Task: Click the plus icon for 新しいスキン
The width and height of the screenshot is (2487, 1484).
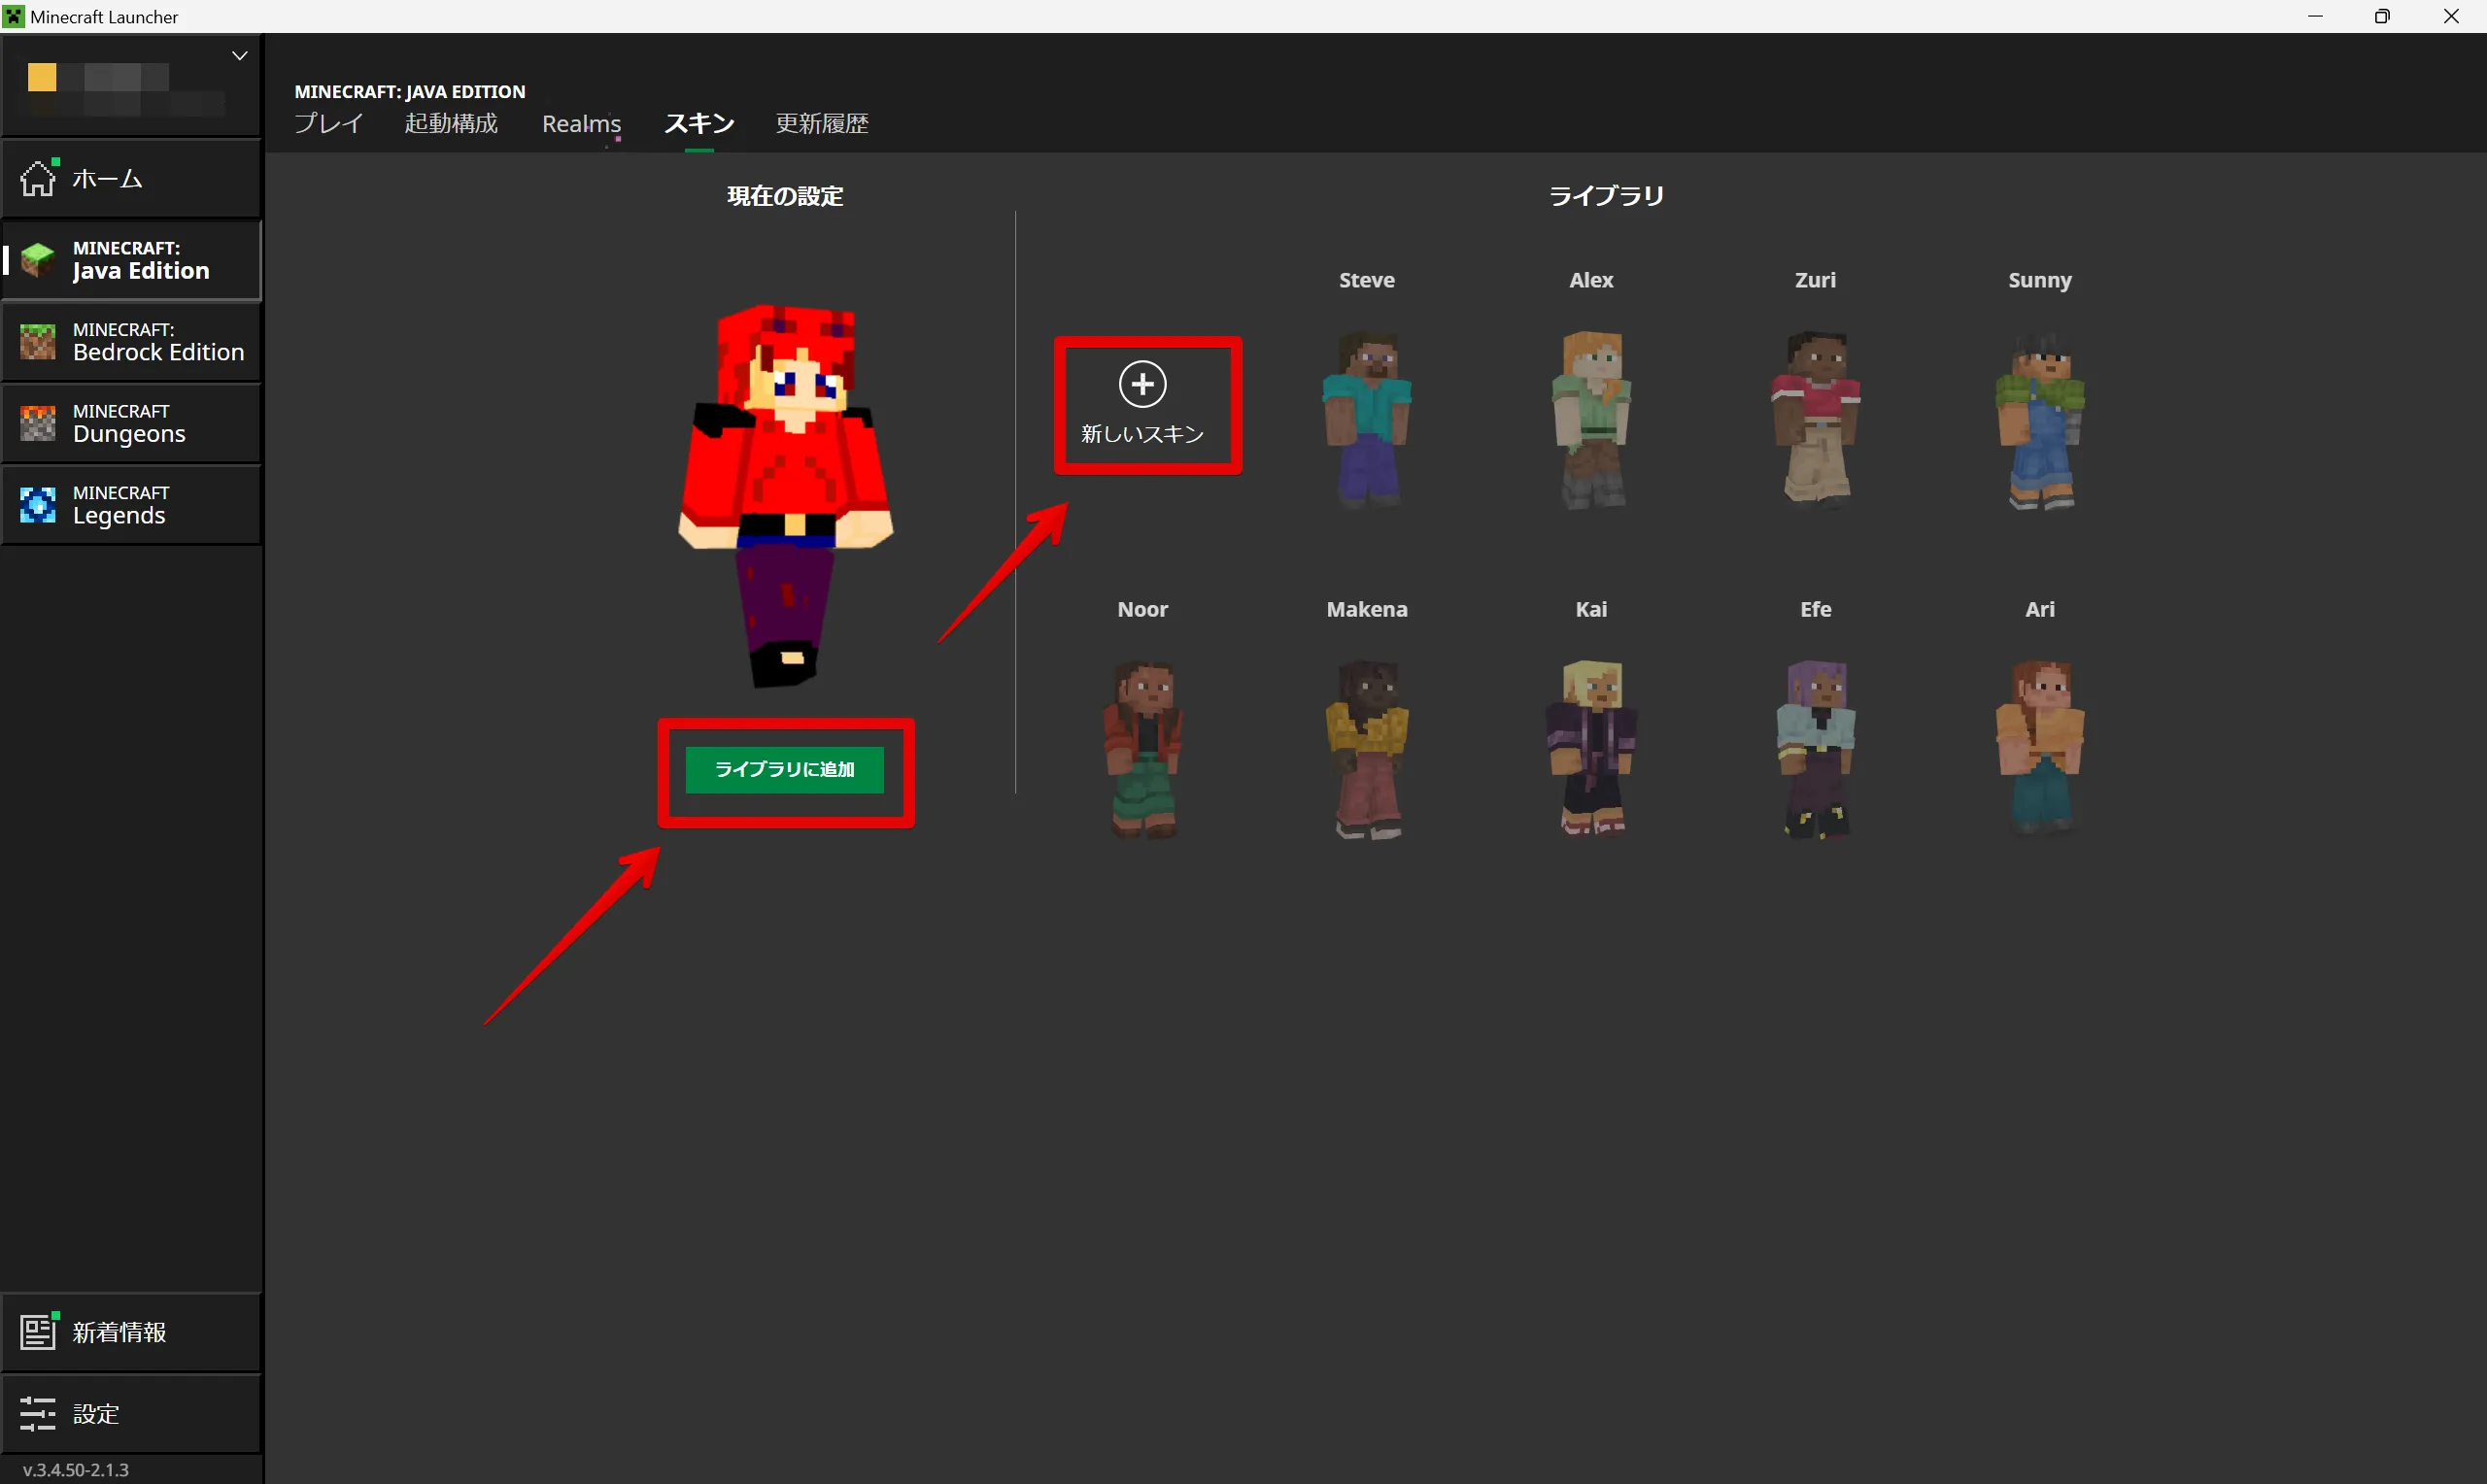Action: click(x=1142, y=384)
